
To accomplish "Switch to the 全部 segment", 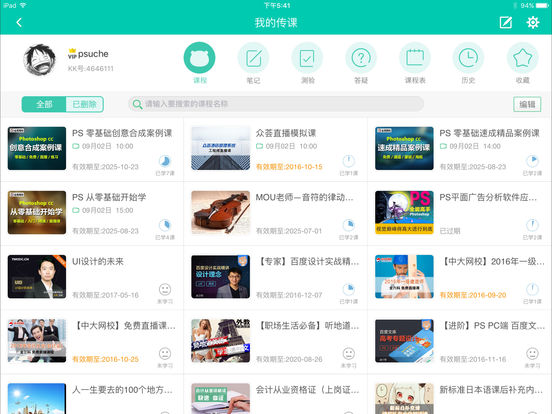I will pyautogui.click(x=44, y=104).
